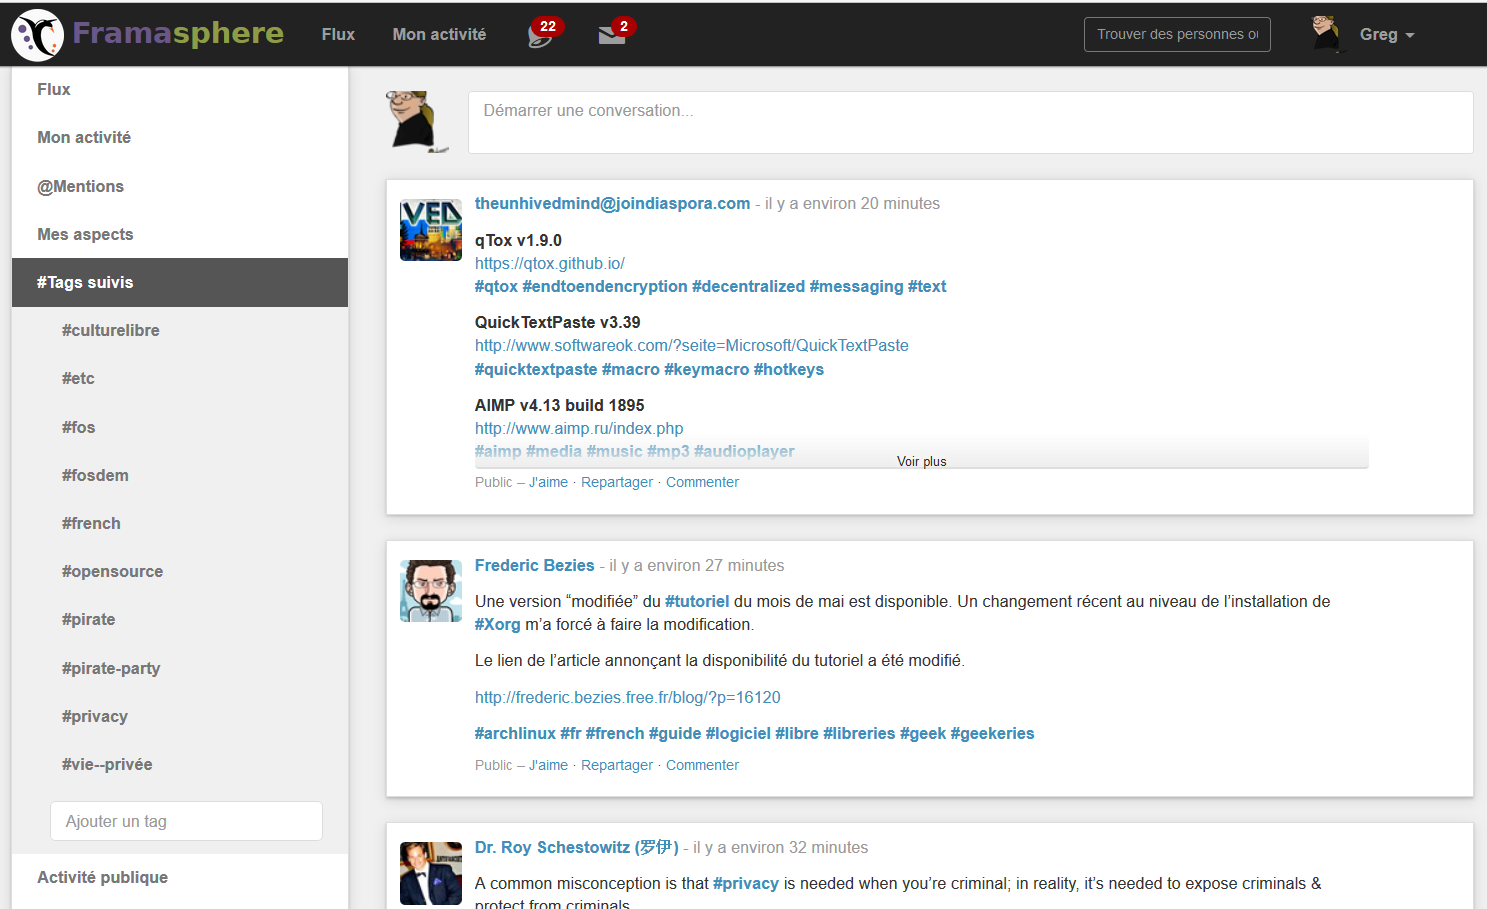Click Commenter on theunhivedmind's post

coord(702,482)
